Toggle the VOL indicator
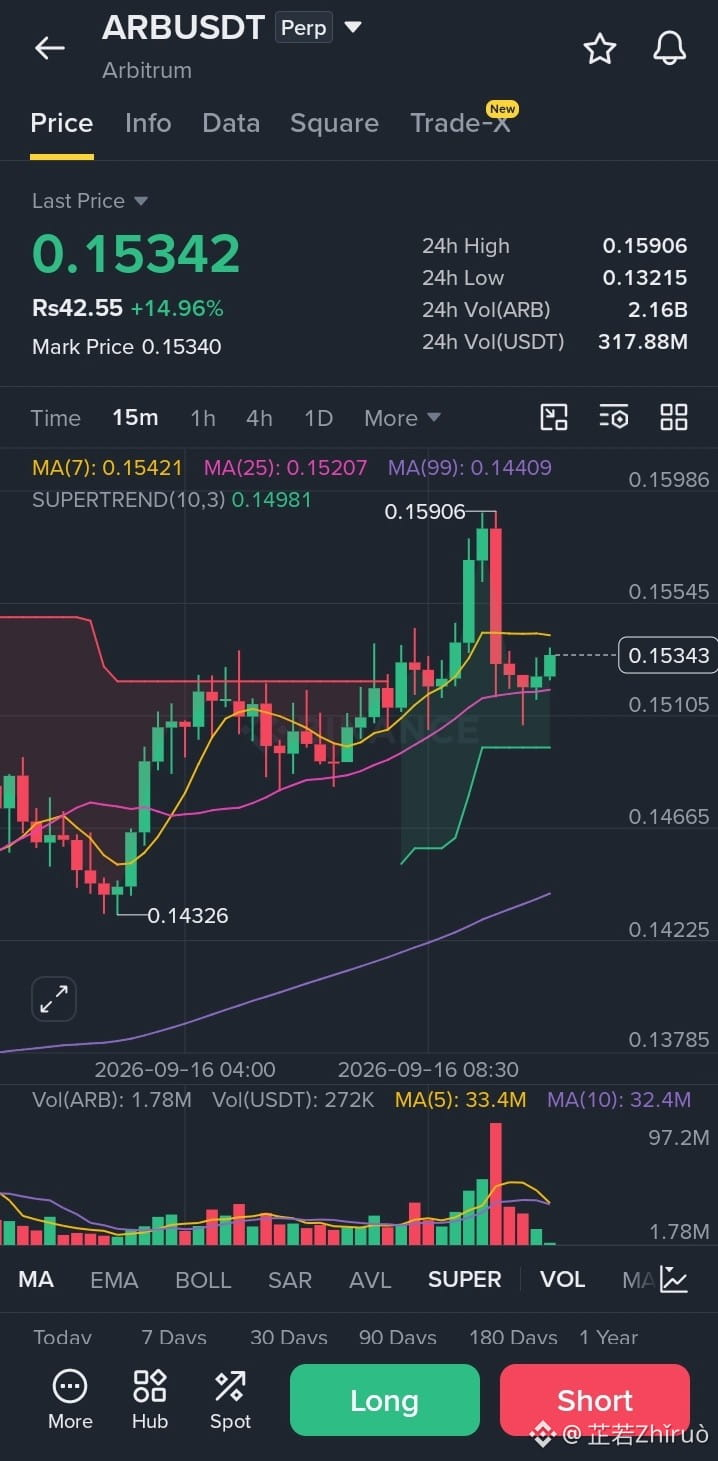718x1461 pixels. 562,1279
